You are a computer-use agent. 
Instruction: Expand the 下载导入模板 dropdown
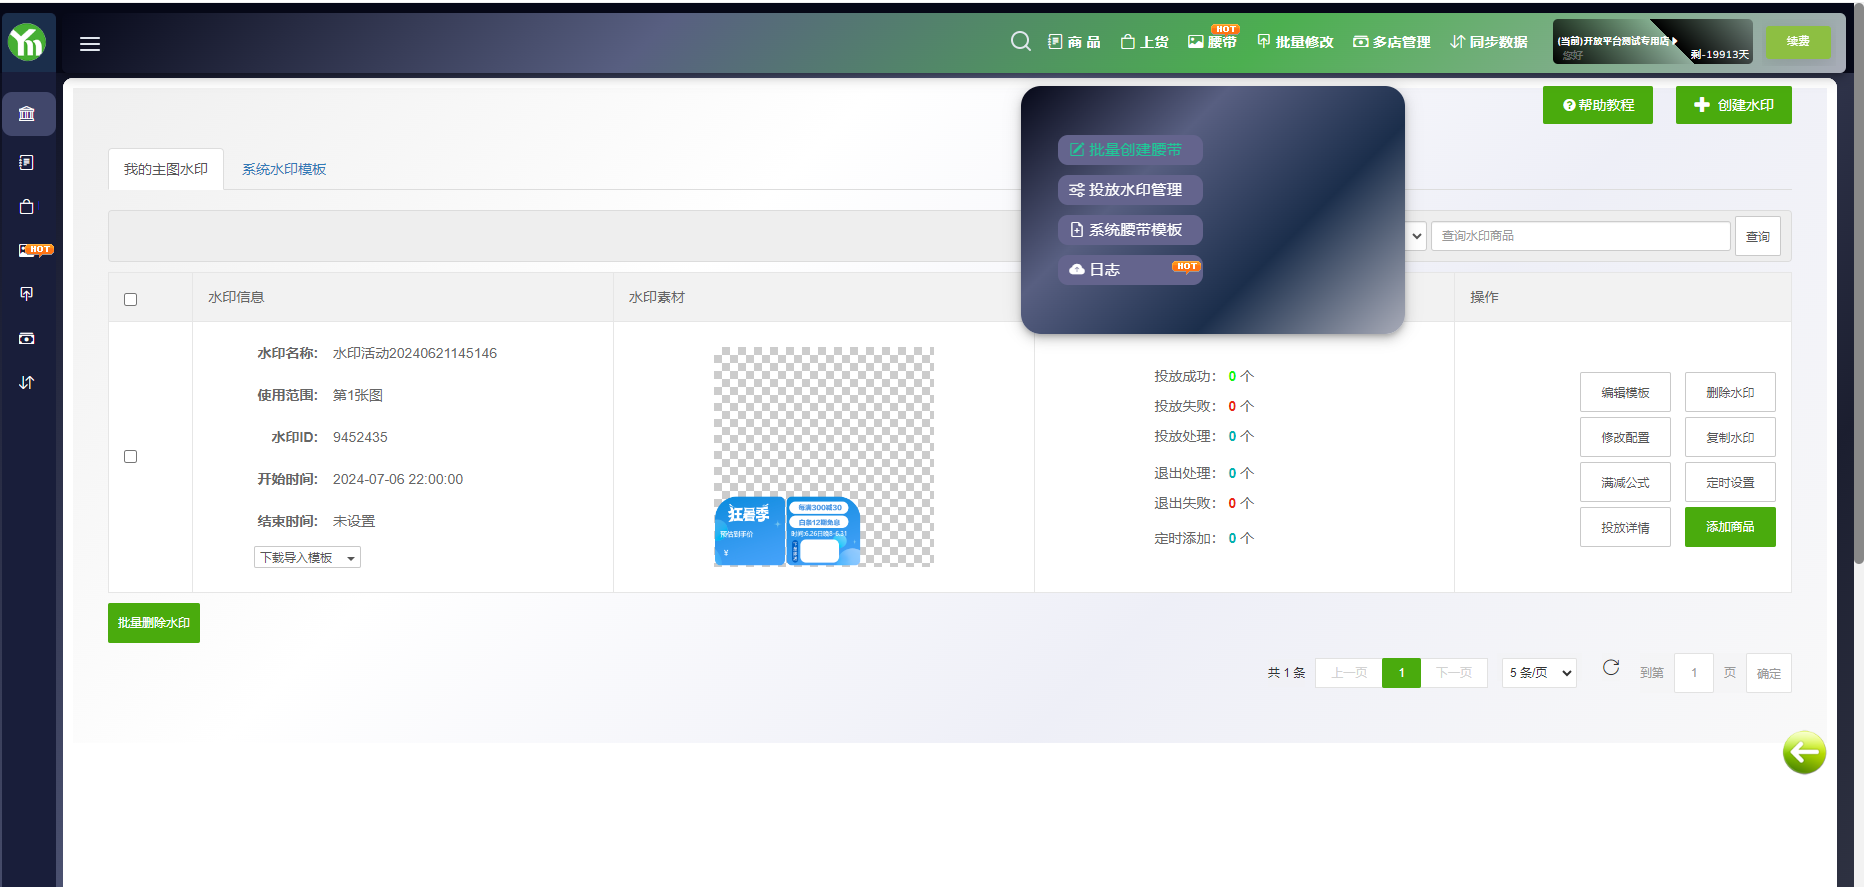click(x=307, y=558)
